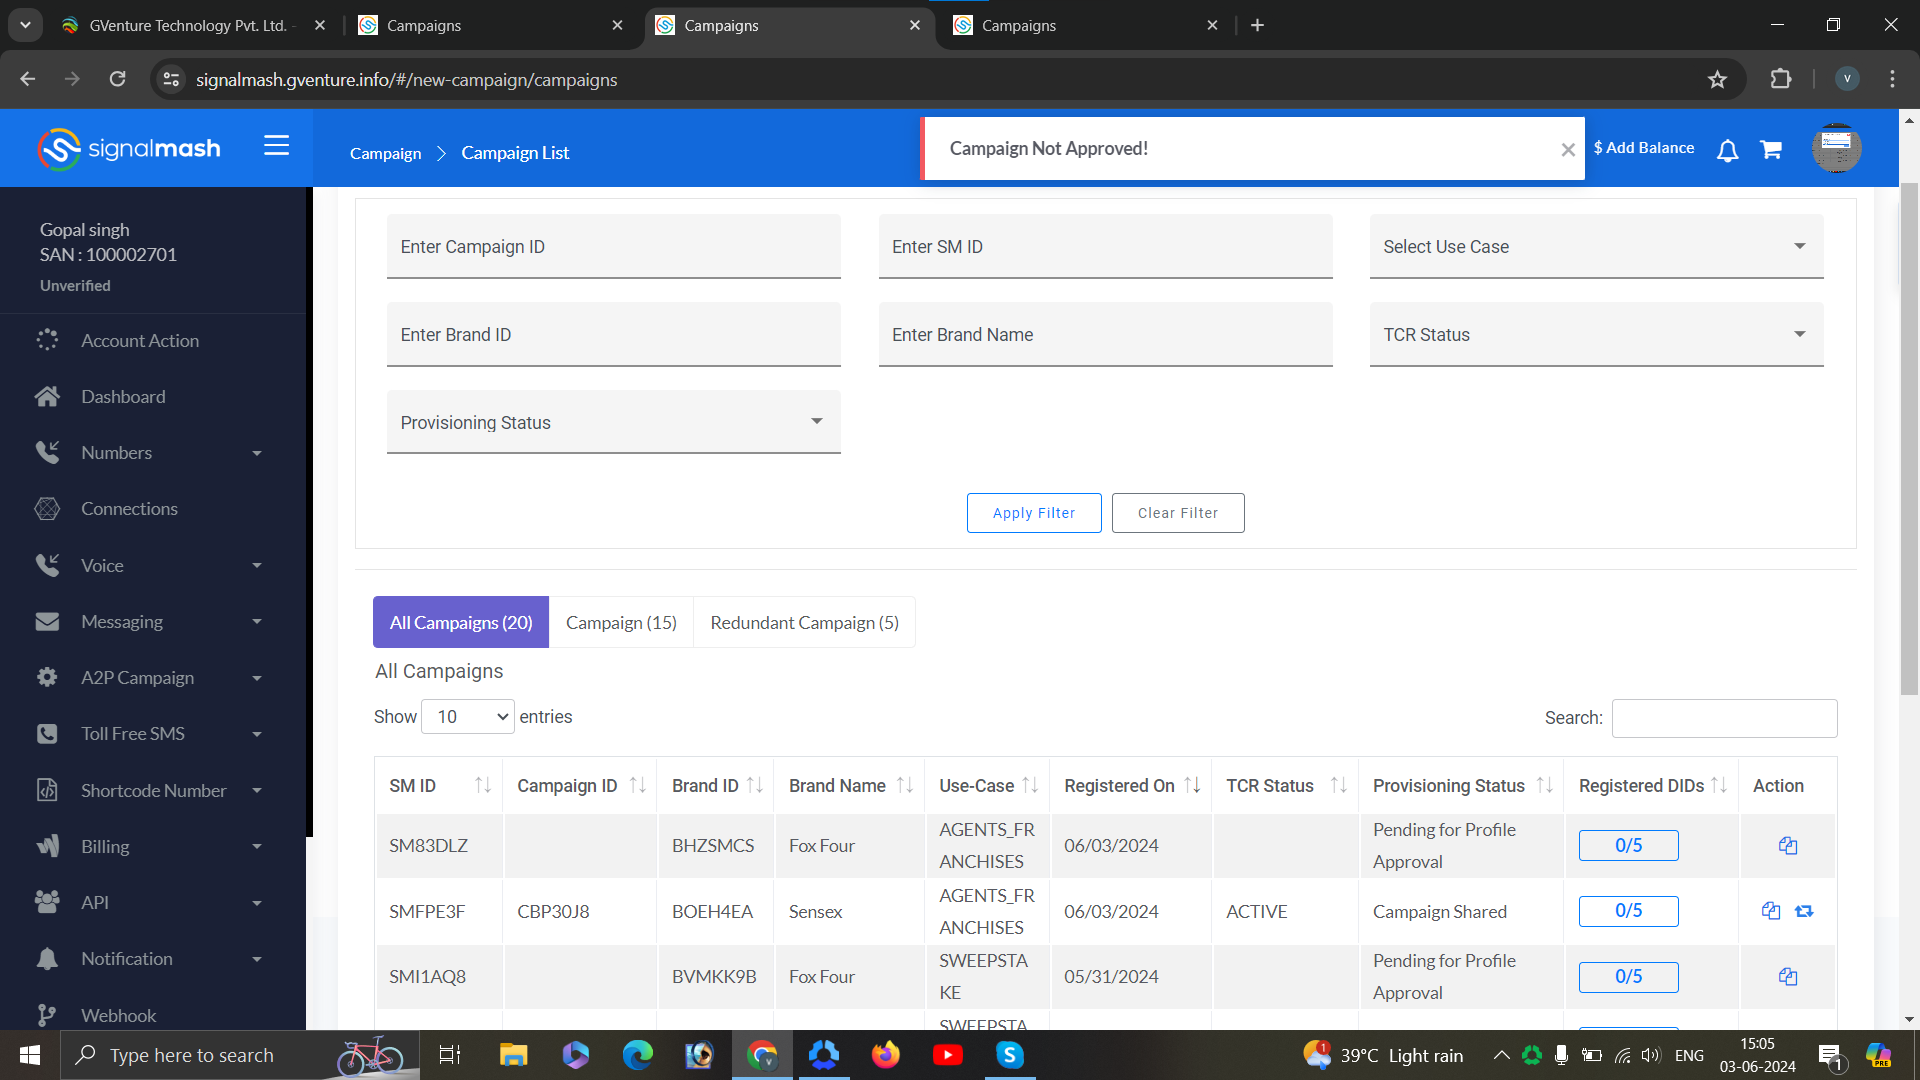
Task: Switch to Redundant Campaign (5) tab
Action: 804,623
